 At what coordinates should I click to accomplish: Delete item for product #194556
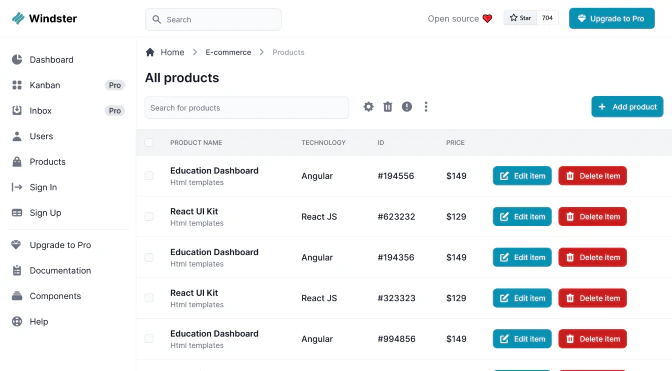[592, 176]
